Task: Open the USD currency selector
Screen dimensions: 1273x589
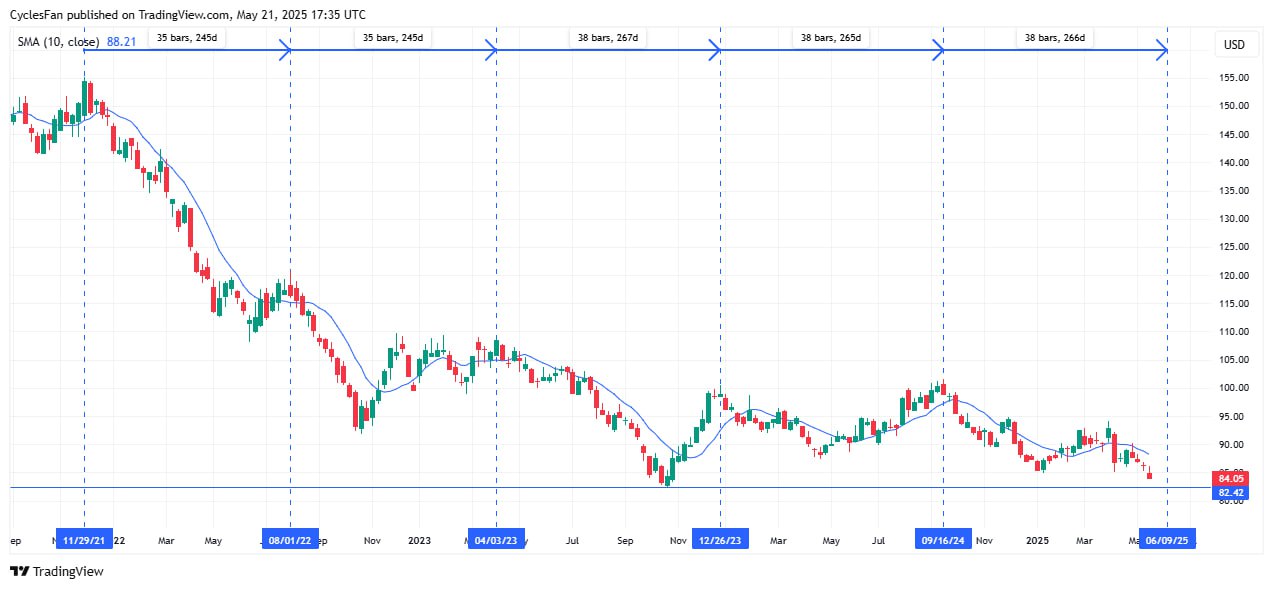Action: [1235, 45]
